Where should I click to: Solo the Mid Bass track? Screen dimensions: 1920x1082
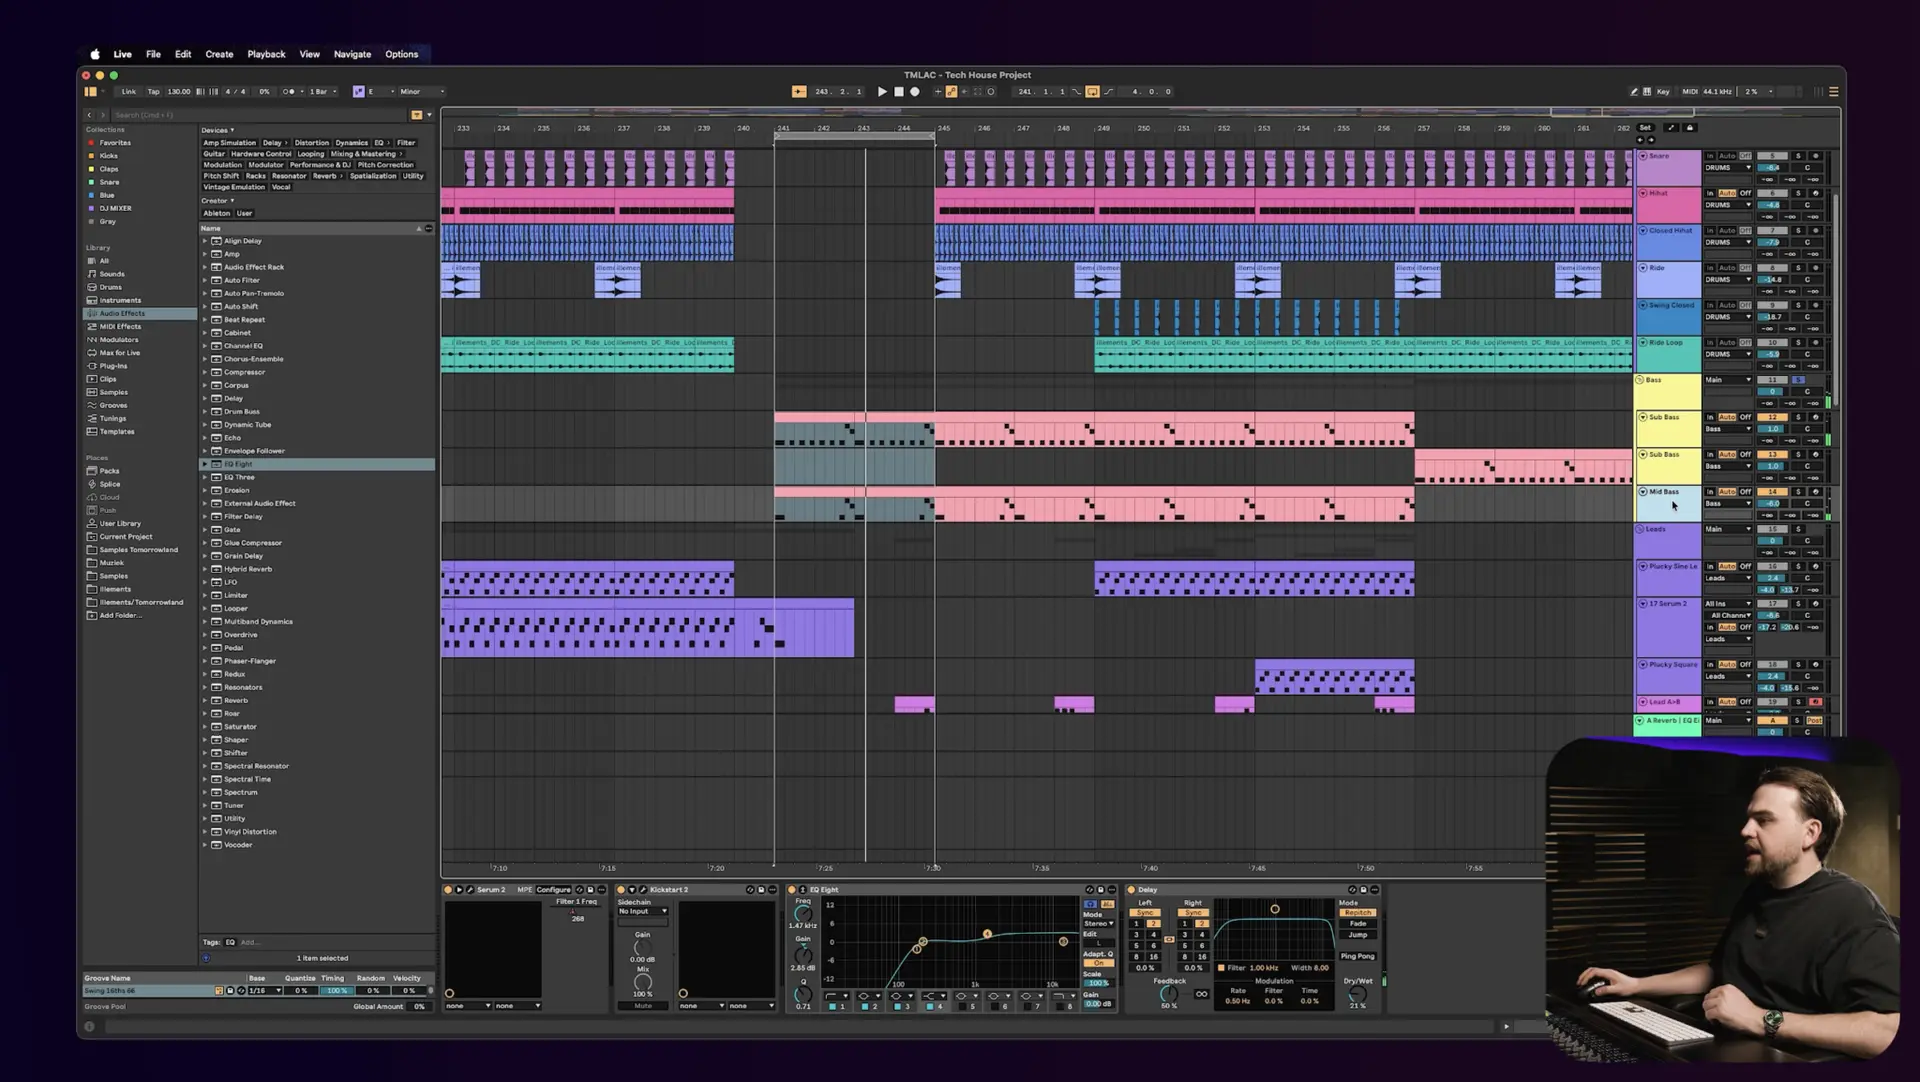pyautogui.click(x=1798, y=492)
